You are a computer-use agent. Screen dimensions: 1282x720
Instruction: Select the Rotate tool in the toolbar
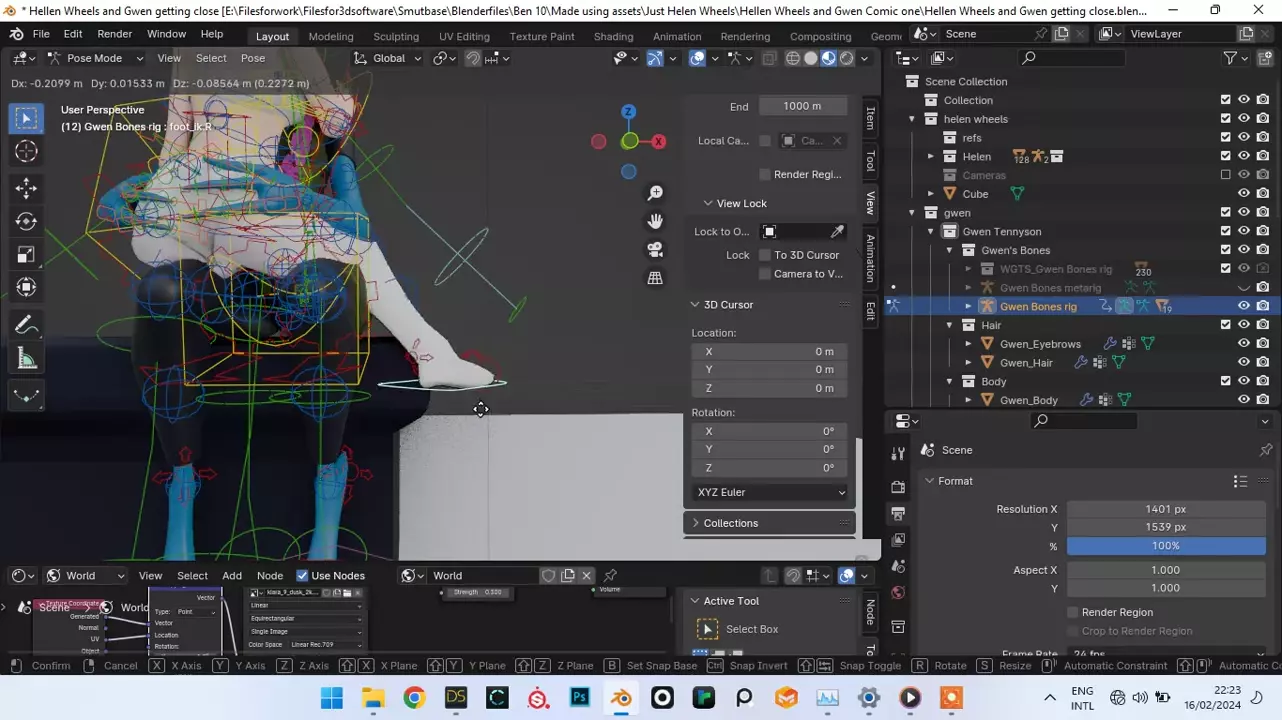tap(26, 221)
